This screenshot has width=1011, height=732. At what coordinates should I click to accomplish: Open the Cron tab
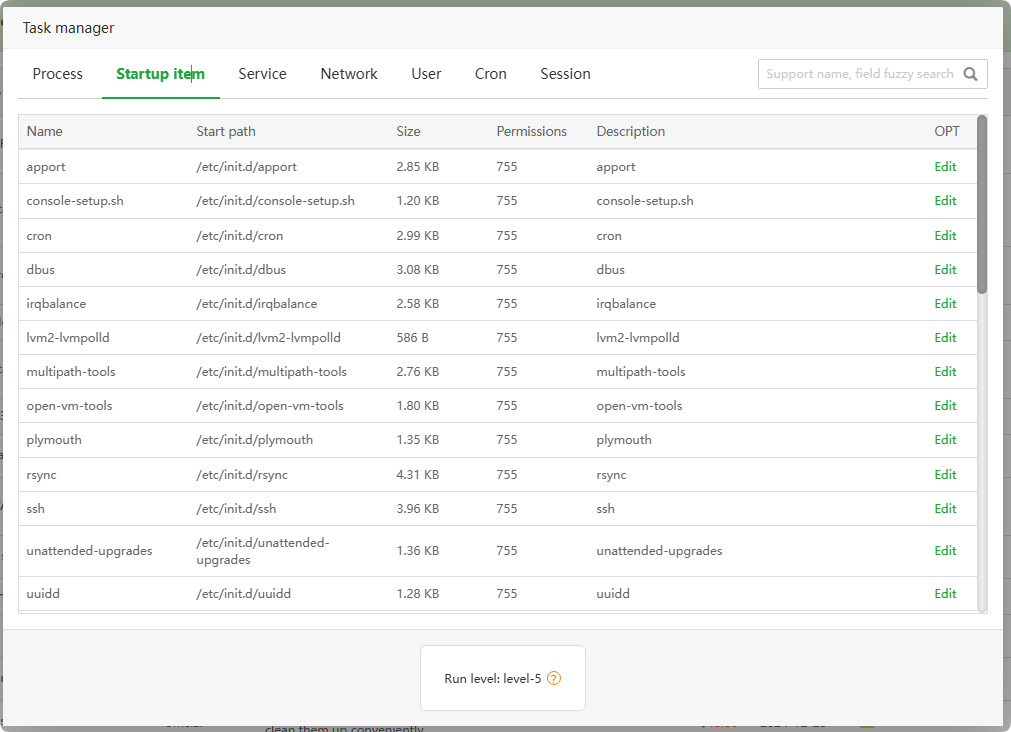(490, 74)
